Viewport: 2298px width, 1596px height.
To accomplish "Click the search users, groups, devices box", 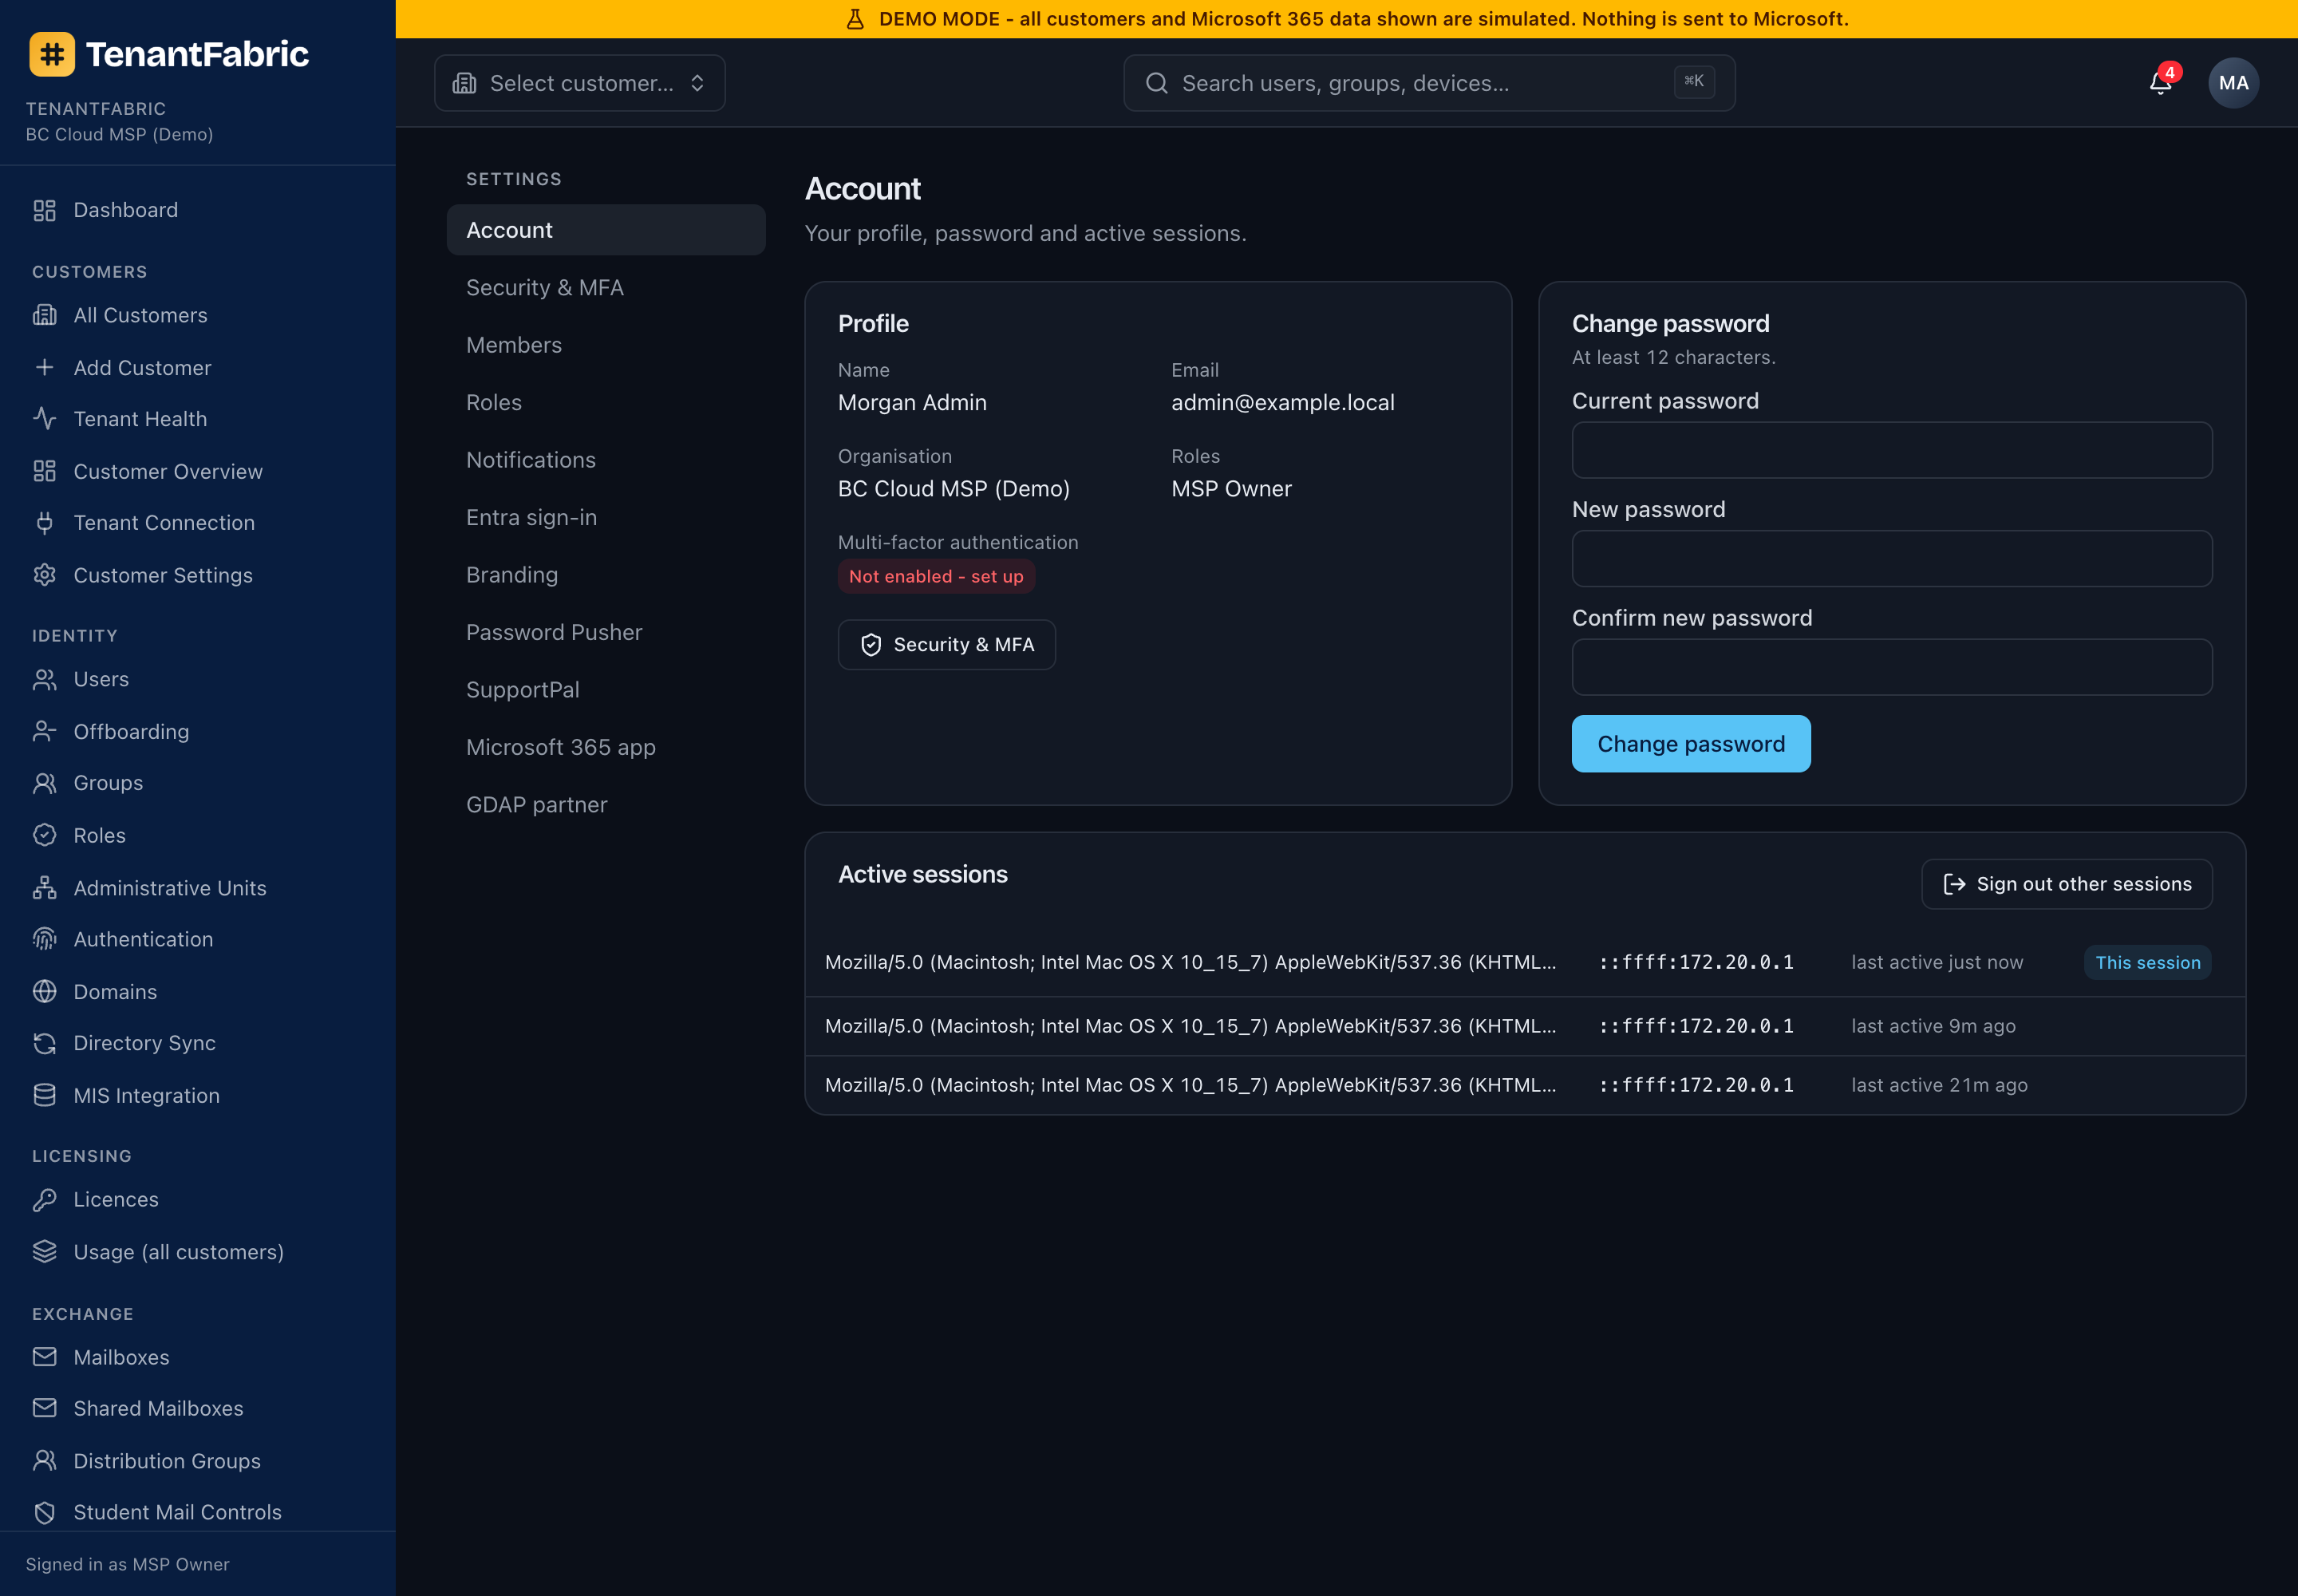I will 1429,83.
